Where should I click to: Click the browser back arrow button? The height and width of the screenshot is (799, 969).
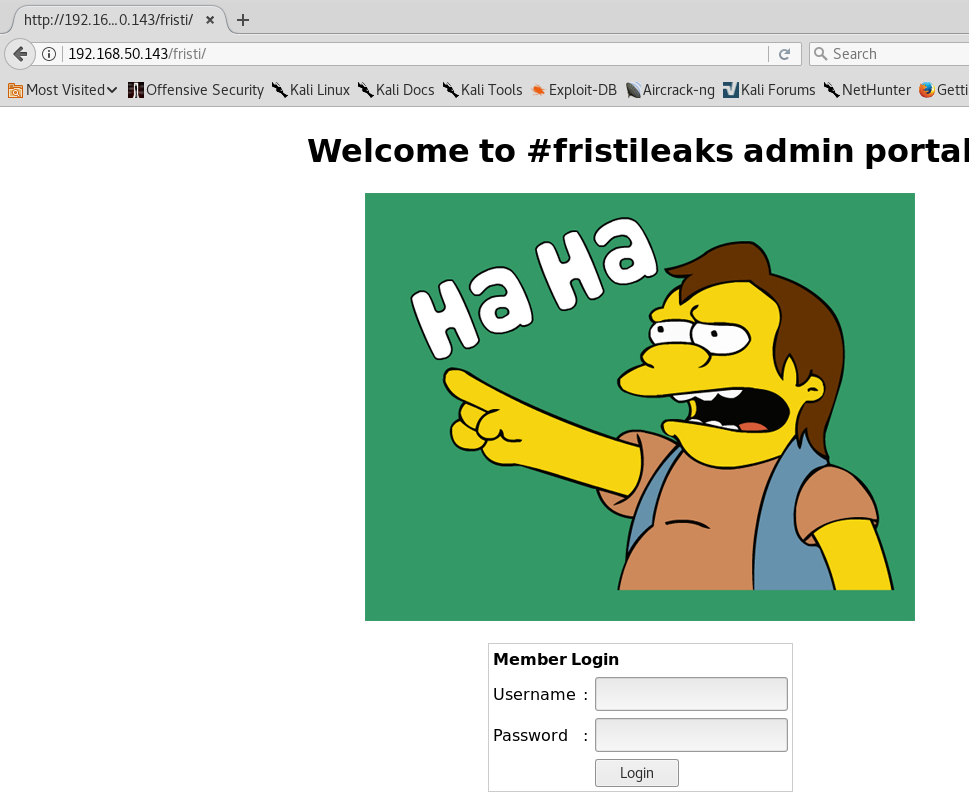point(20,54)
